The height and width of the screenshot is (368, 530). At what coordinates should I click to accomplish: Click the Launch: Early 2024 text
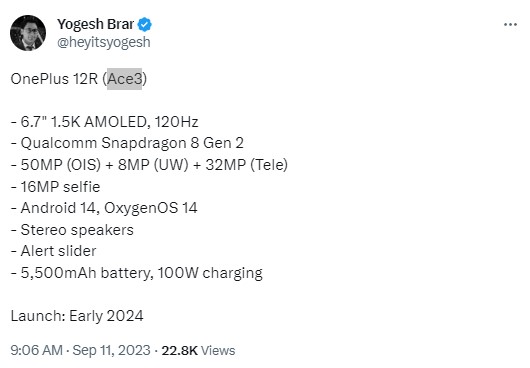(x=77, y=316)
